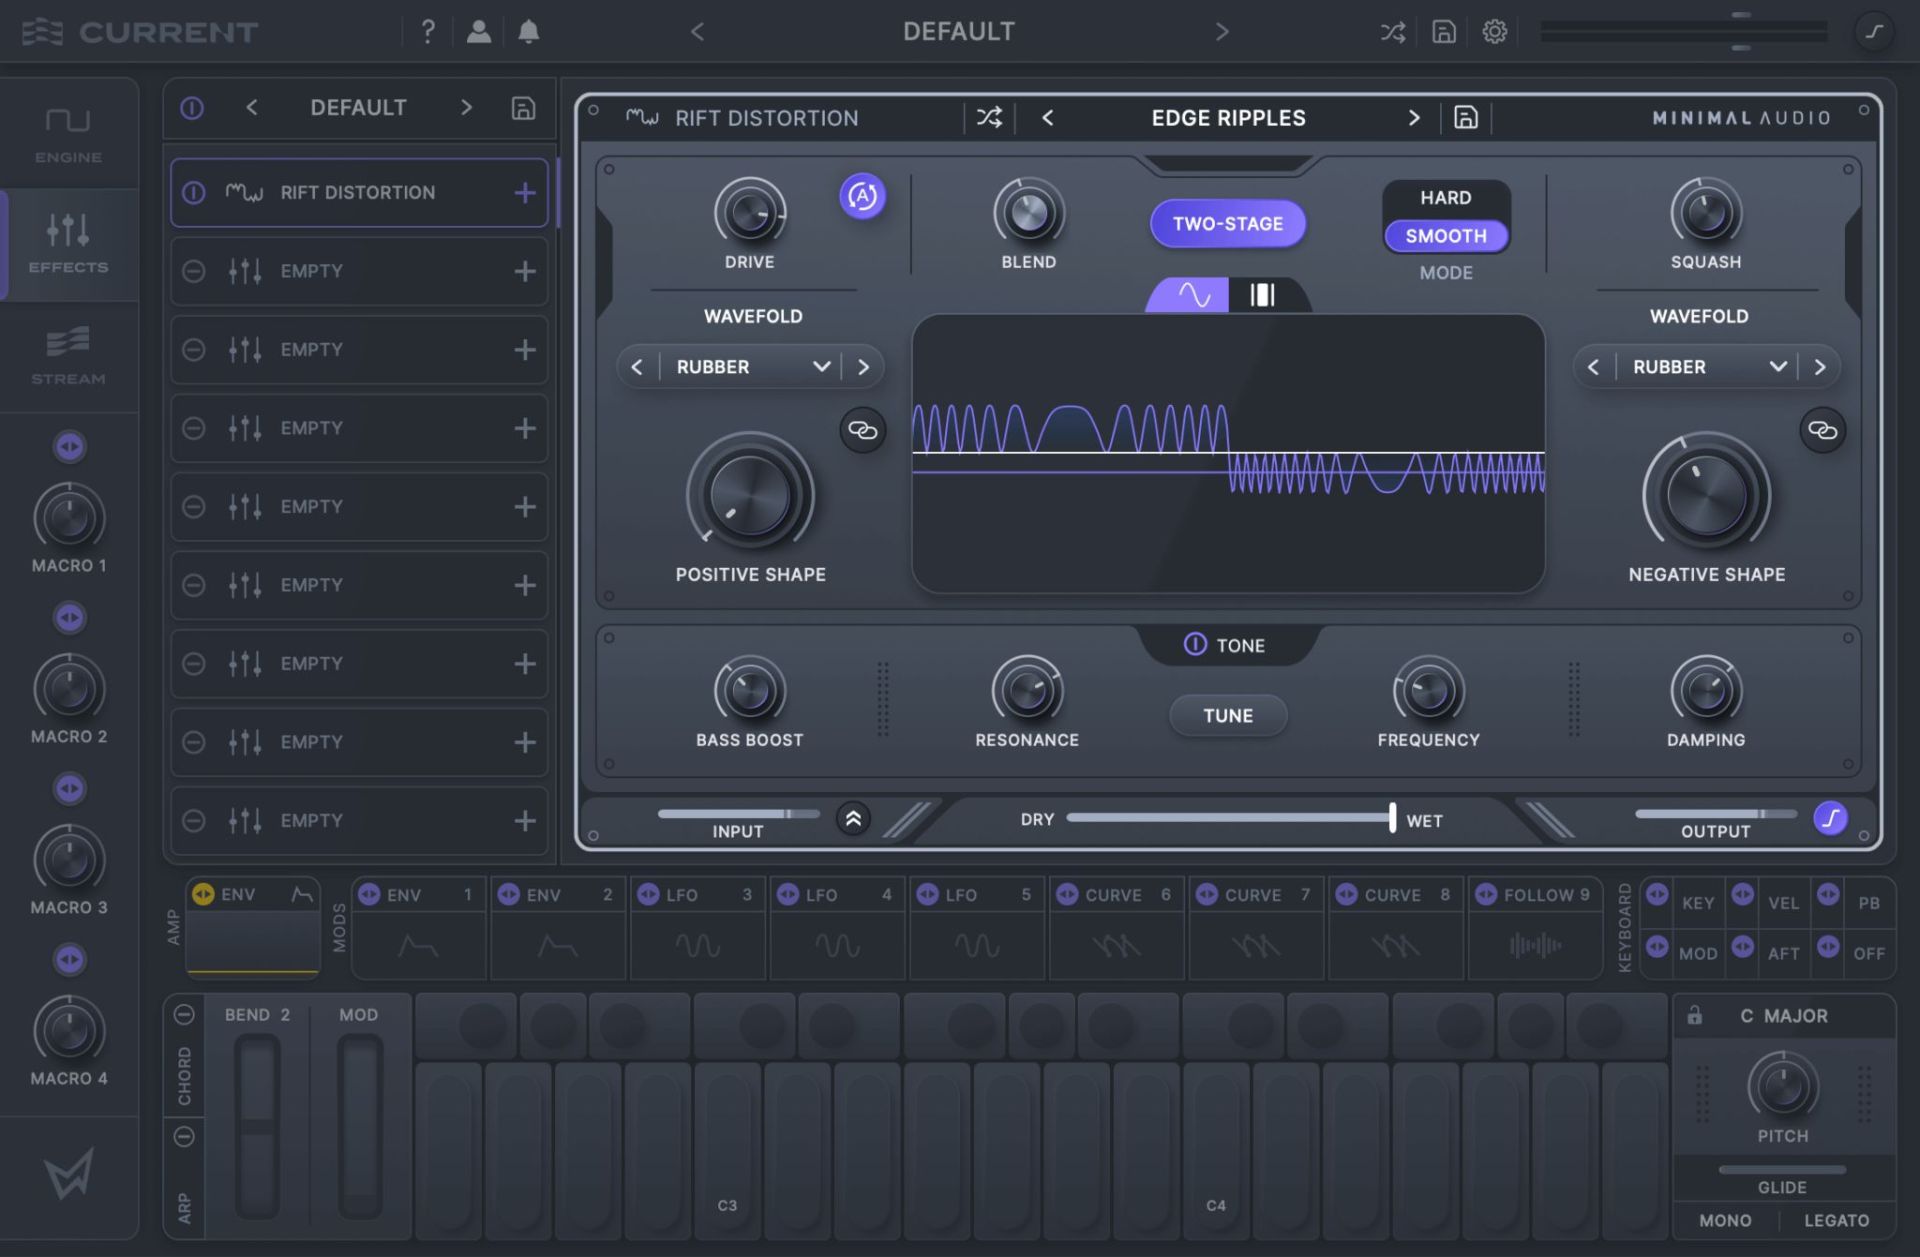Select HARD distortion mode
The height and width of the screenshot is (1257, 1920).
coord(1445,198)
